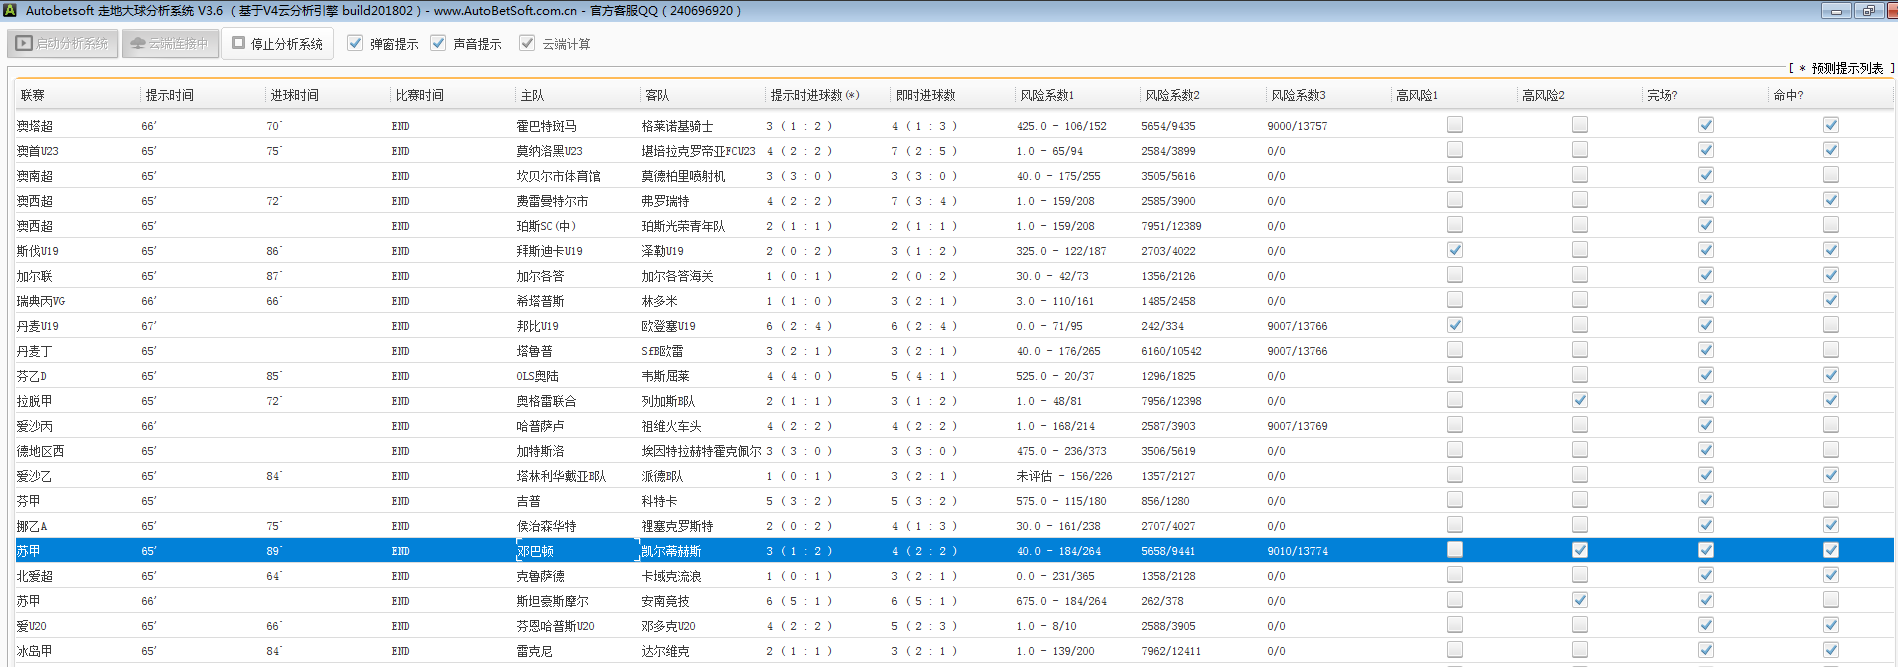Click the play icon on 启动分析系统
The width and height of the screenshot is (1898, 667).
(24, 44)
